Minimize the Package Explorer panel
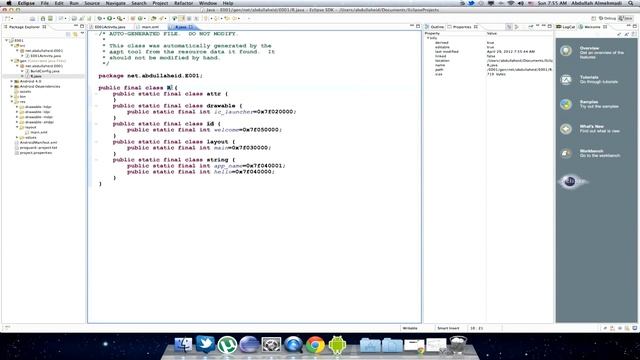640x360 pixels. coord(76,26)
